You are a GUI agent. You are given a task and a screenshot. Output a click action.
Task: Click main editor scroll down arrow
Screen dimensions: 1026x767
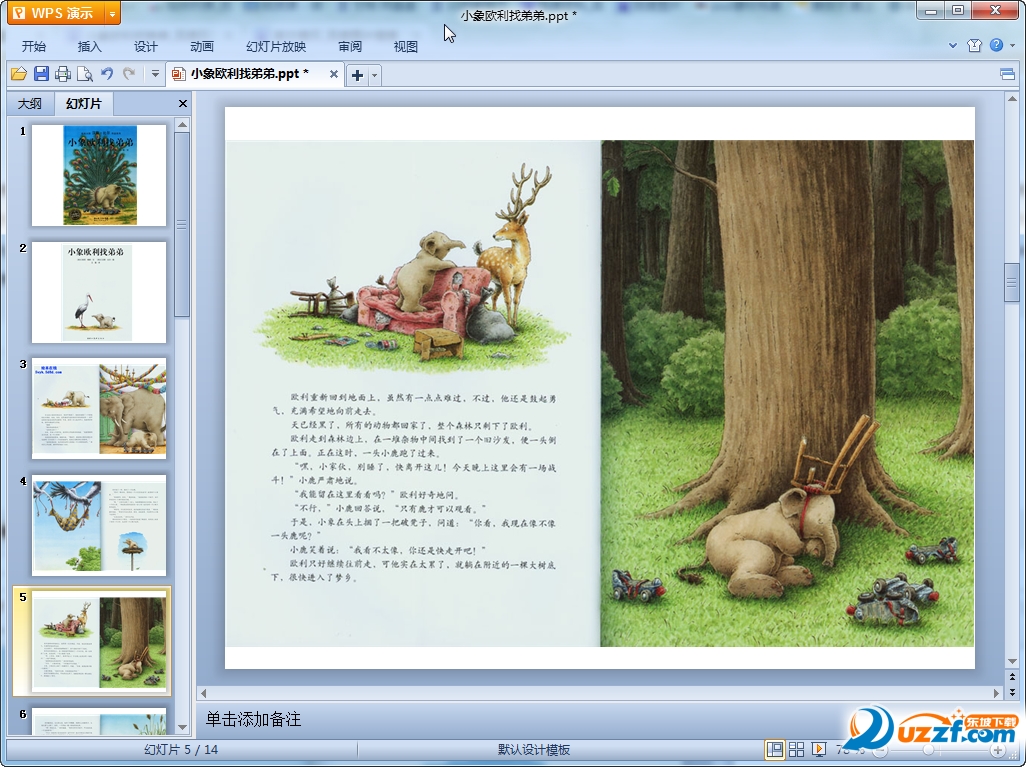click(1012, 662)
